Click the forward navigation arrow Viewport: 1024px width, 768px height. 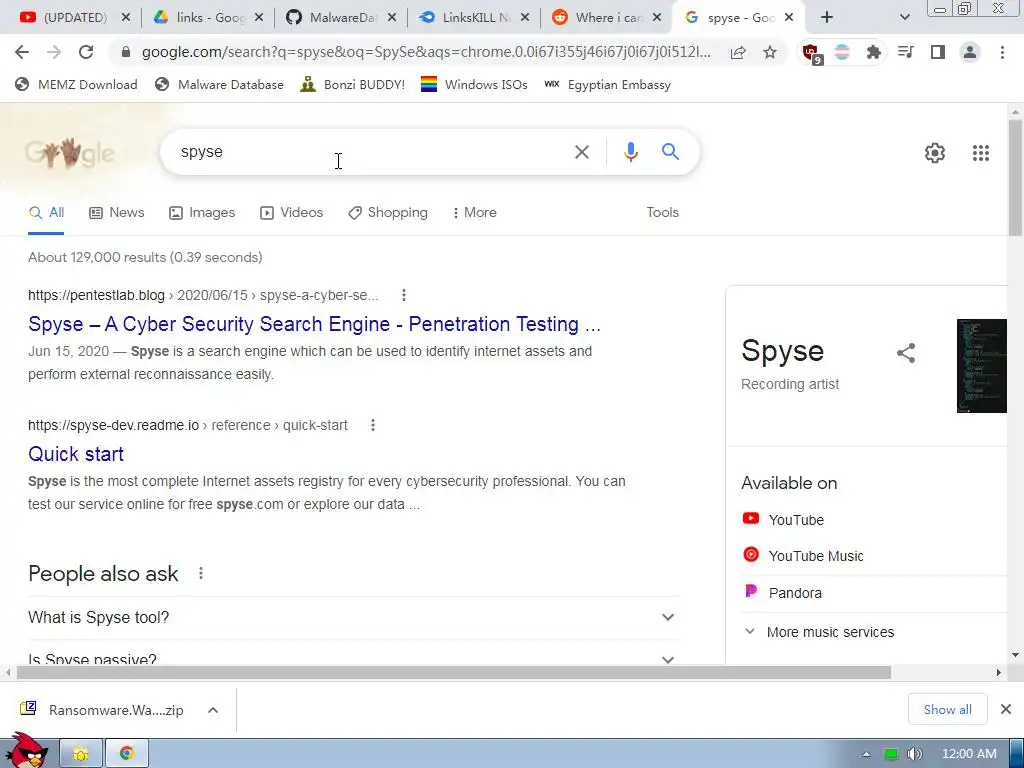tap(54, 52)
